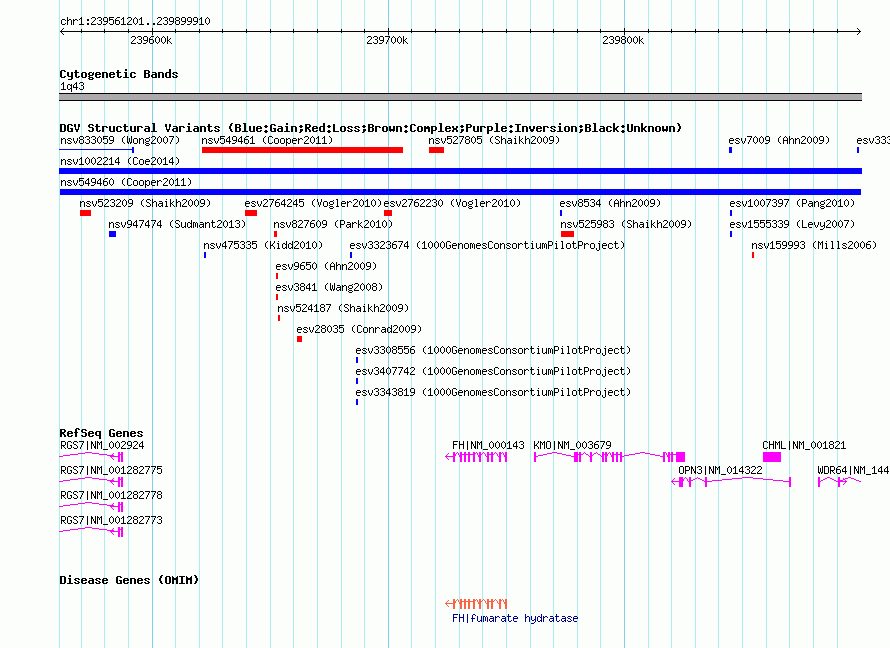This screenshot has height=648, width=890.
Task: Open the nsv833059 (Wong2007) variant label
Action: coord(120,140)
